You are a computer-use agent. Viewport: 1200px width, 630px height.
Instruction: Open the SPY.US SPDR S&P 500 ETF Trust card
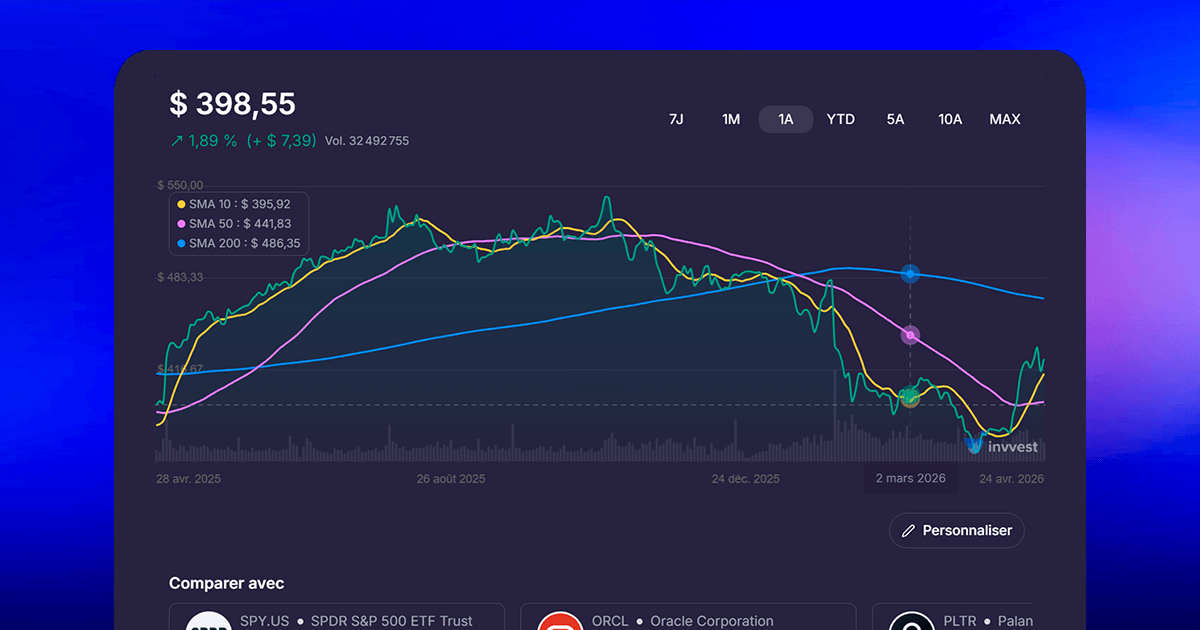337,617
